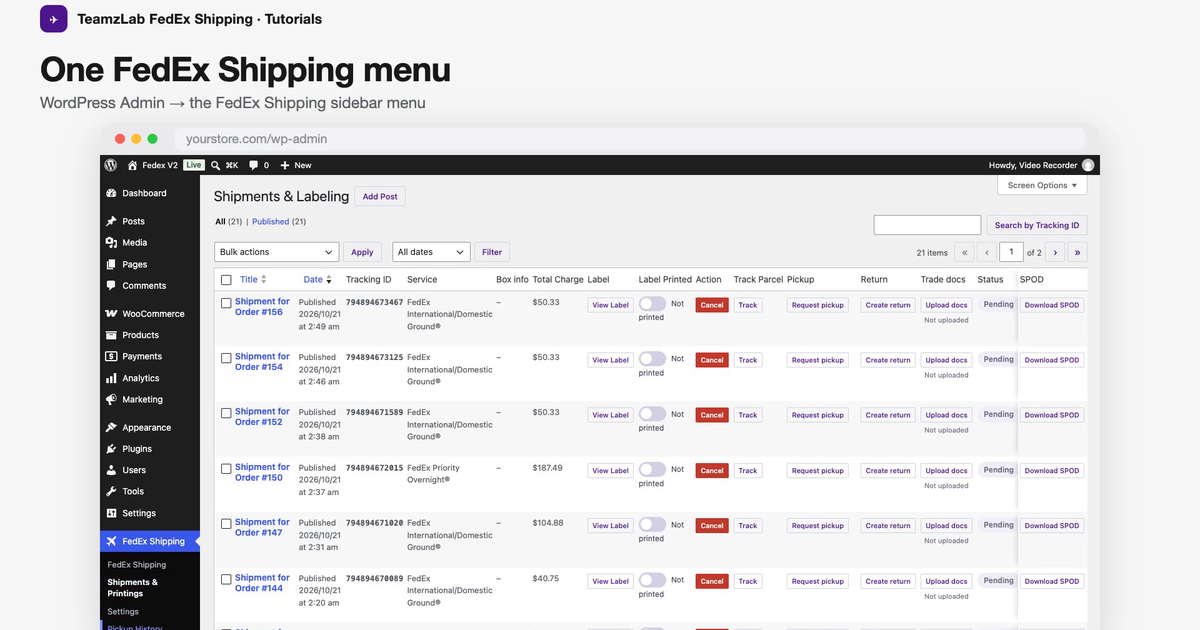Screen dimensions: 1200x630
Task: Toggle Label Printed for tracking 794894673467
Action: tap(652, 303)
